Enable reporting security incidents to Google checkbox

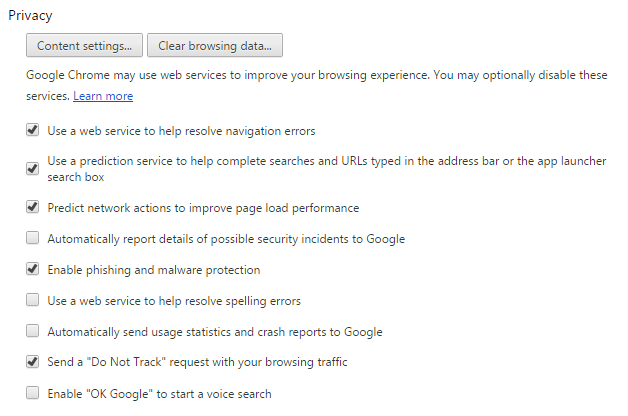tap(33, 238)
